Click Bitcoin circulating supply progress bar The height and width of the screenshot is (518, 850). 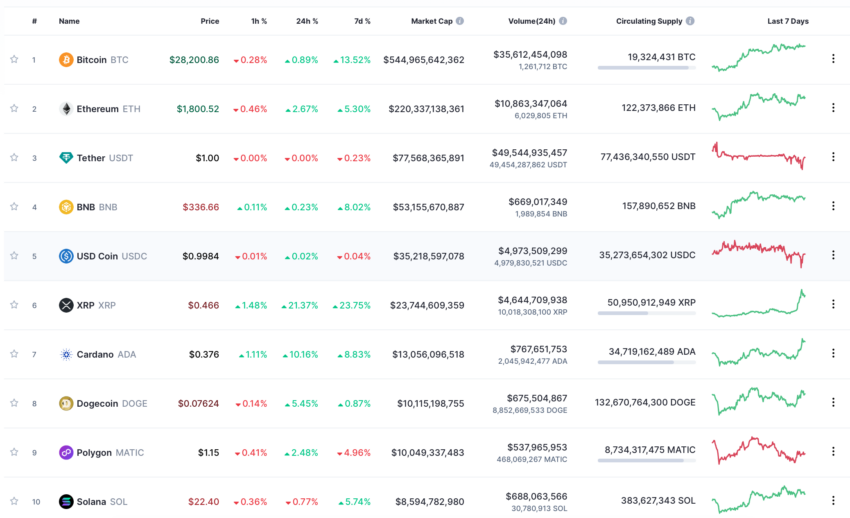point(647,68)
